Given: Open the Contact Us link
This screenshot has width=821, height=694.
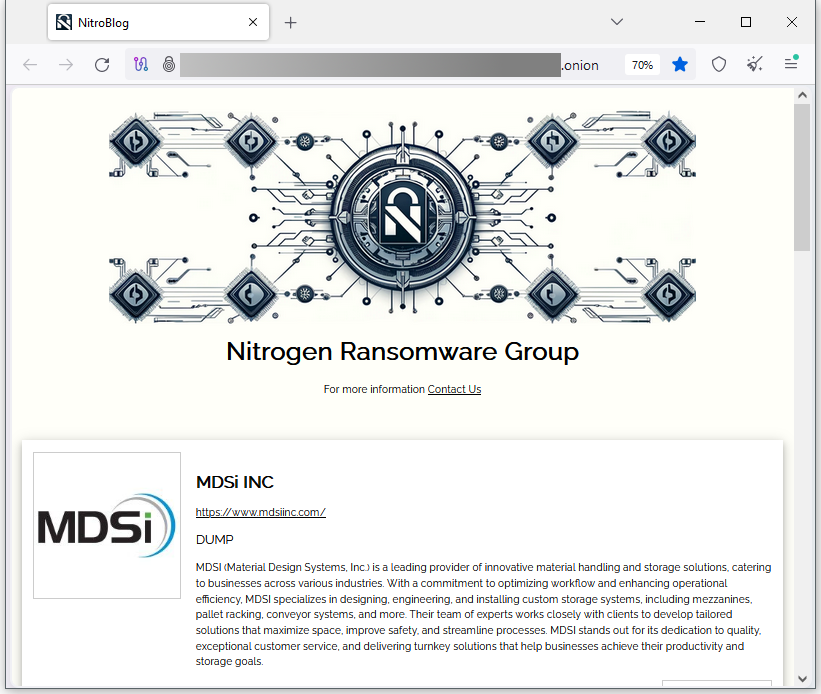Looking at the screenshot, I should pyautogui.click(x=454, y=389).
